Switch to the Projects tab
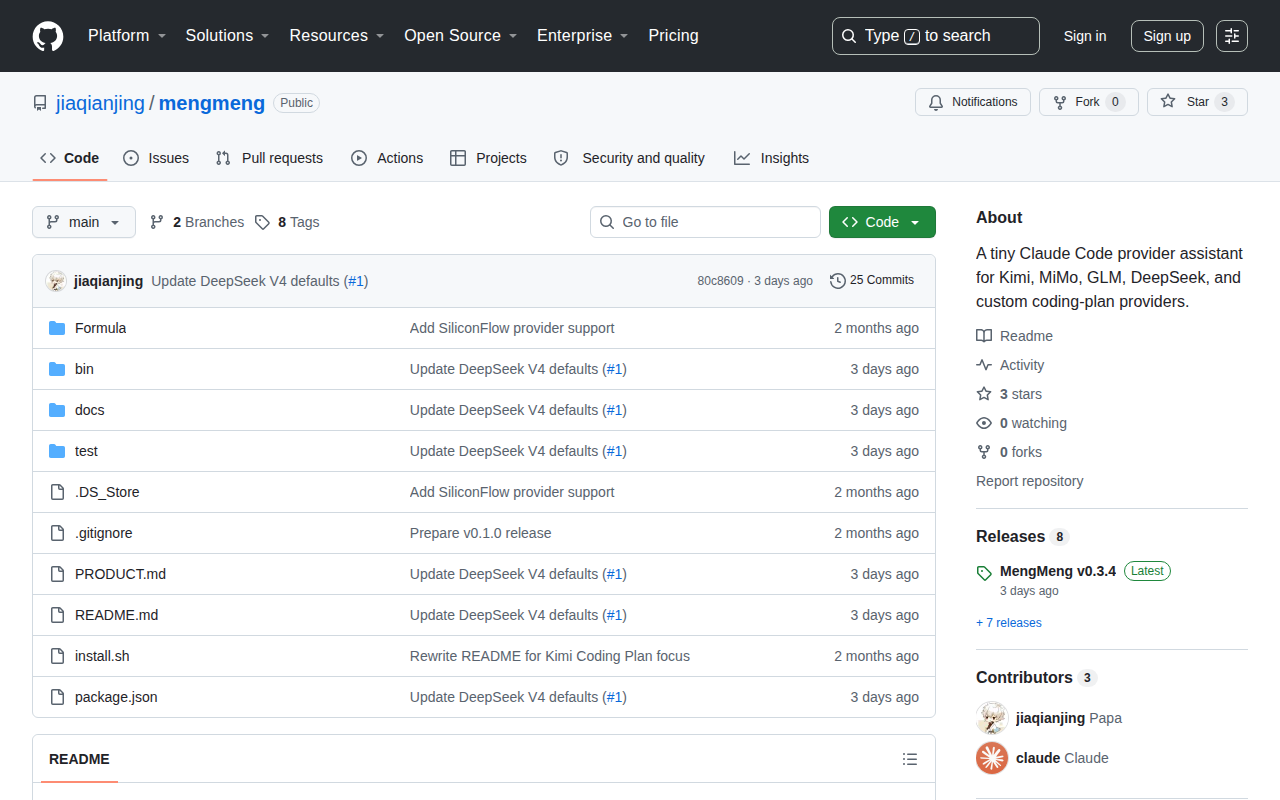The width and height of the screenshot is (1280, 800). (488, 158)
